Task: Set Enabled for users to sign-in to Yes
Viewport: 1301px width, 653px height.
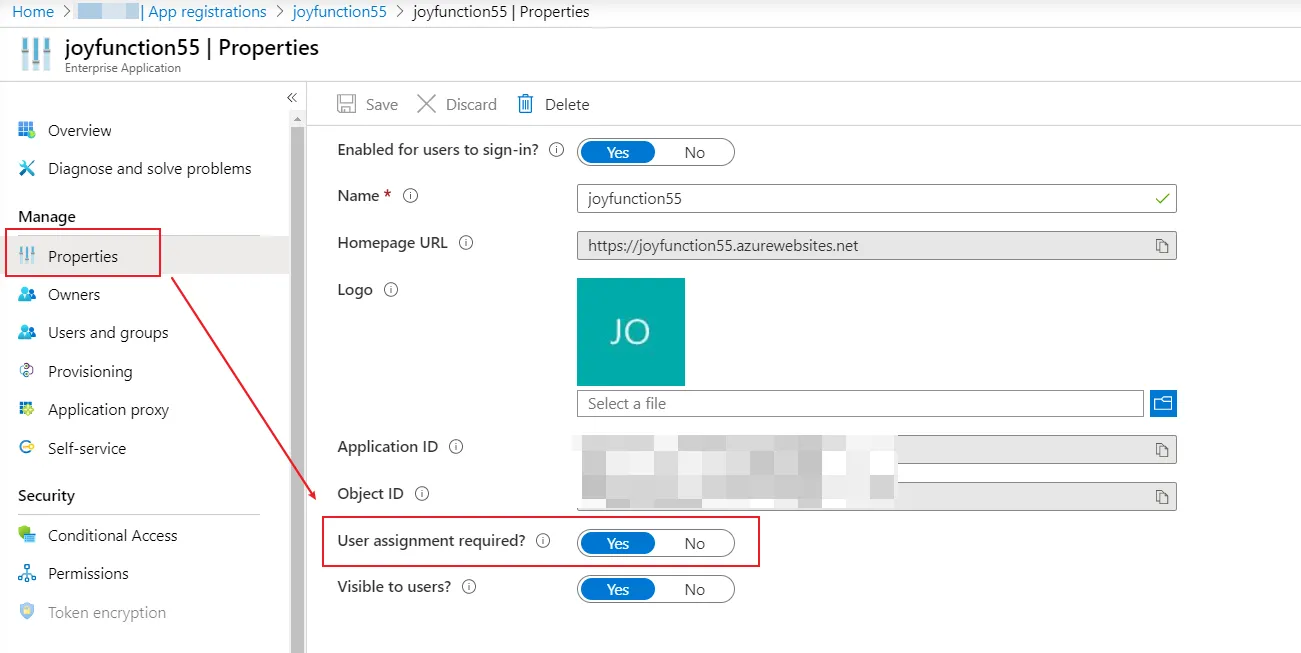Action: (x=618, y=152)
